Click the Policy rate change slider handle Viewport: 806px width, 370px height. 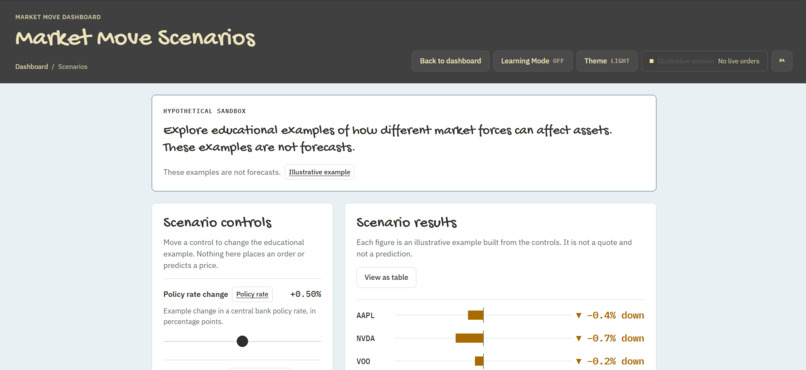pyautogui.click(x=242, y=341)
